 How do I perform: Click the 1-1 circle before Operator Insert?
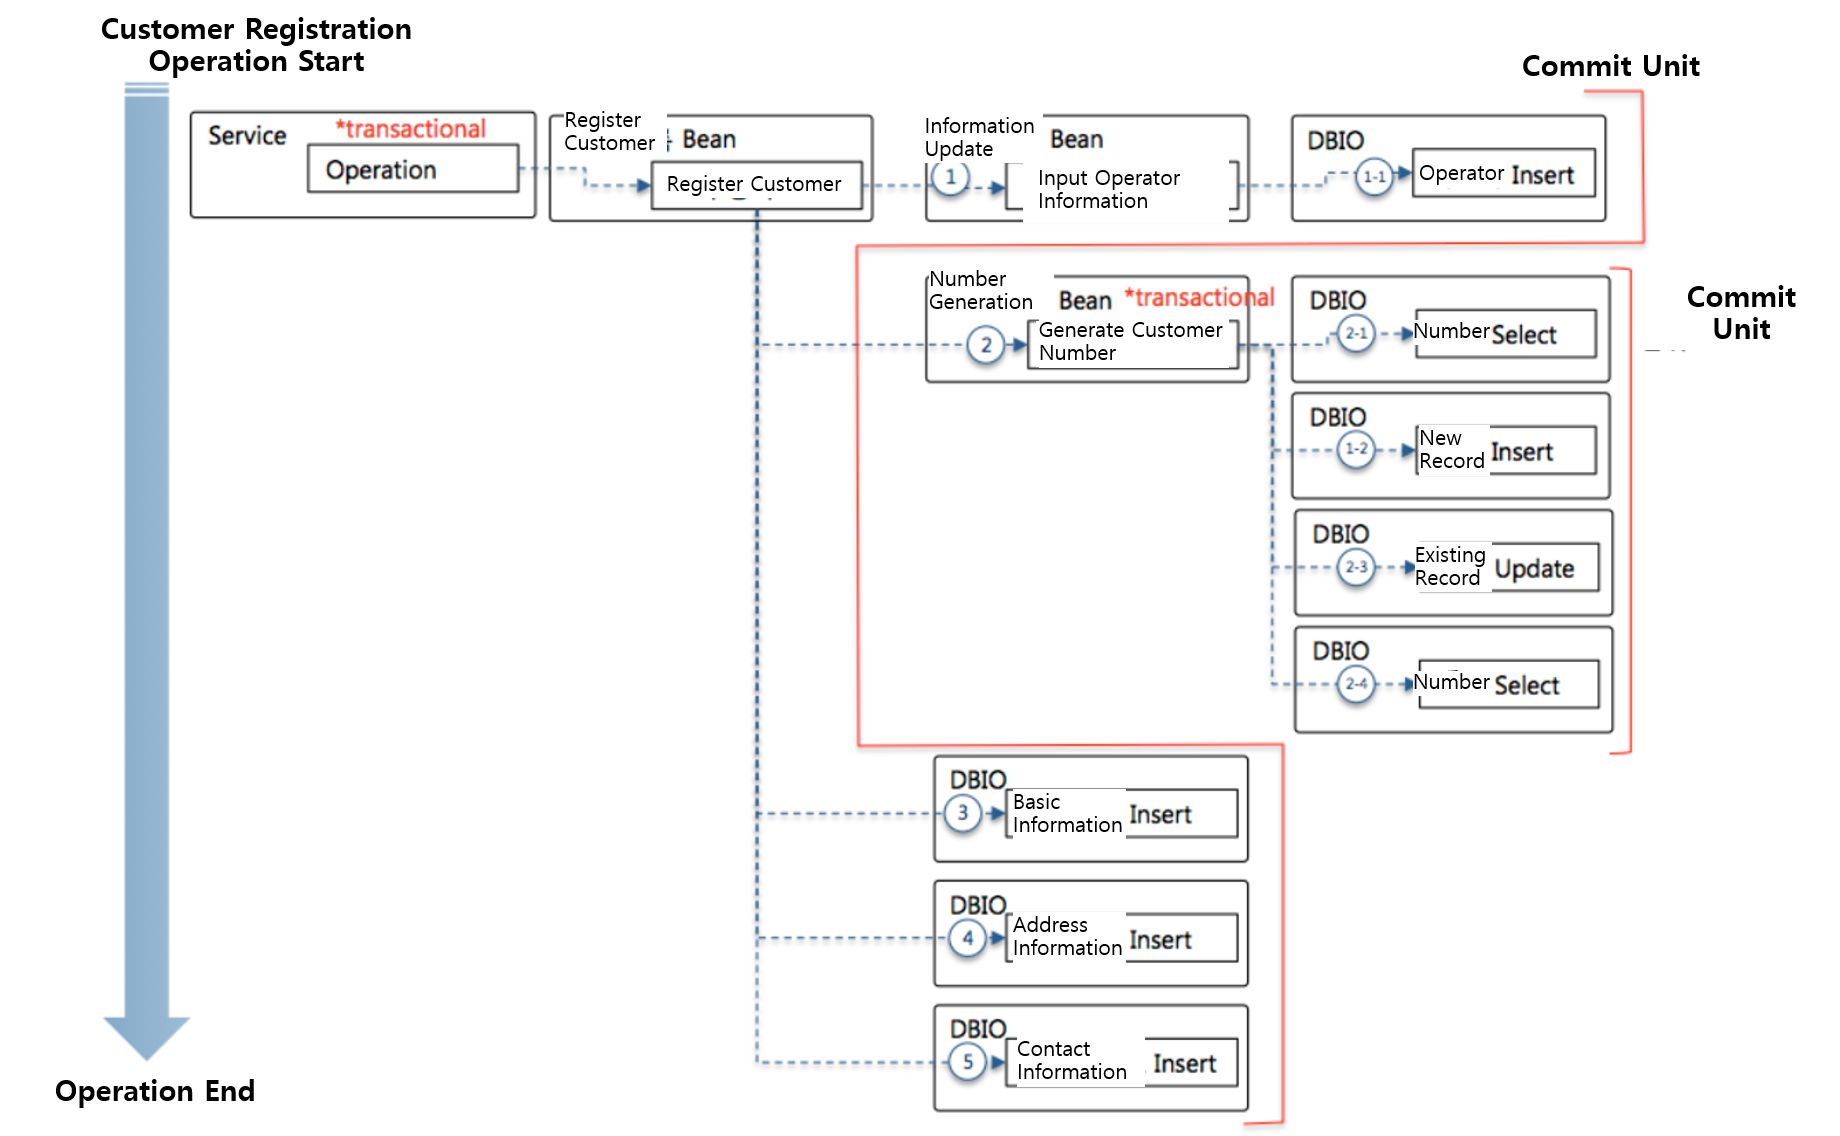[1374, 178]
